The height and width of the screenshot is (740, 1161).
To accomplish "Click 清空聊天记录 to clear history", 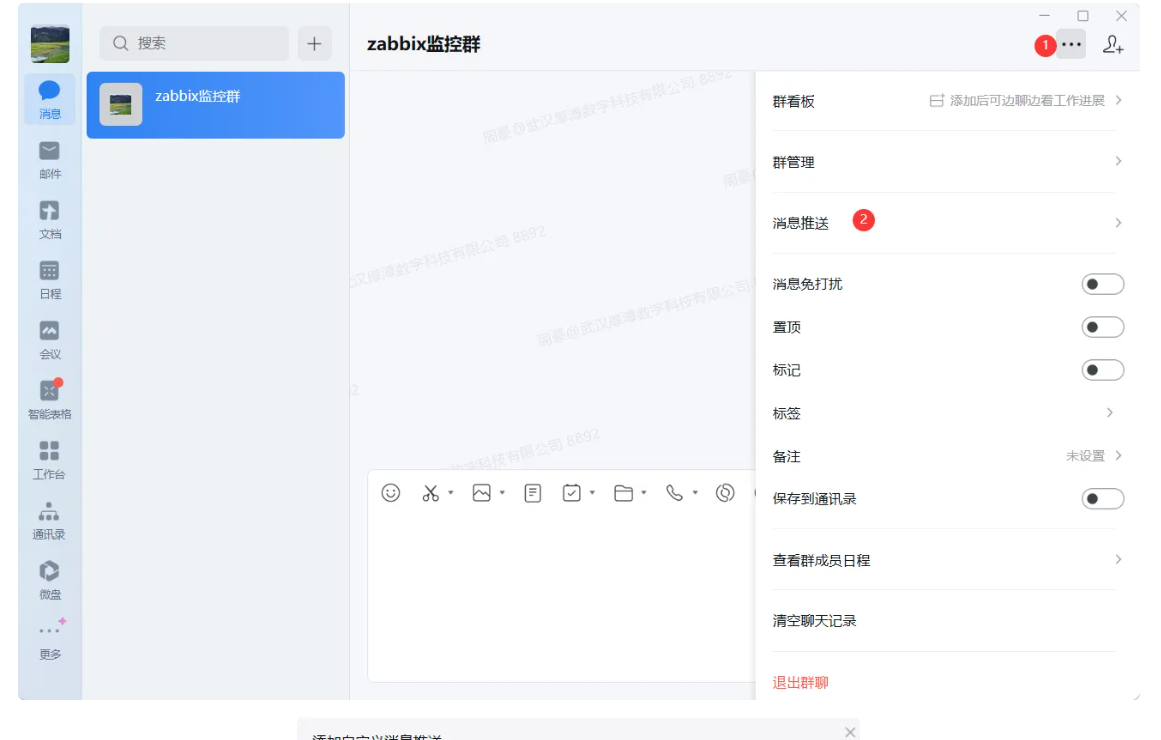I will pyautogui.click(x=814, y=621).
